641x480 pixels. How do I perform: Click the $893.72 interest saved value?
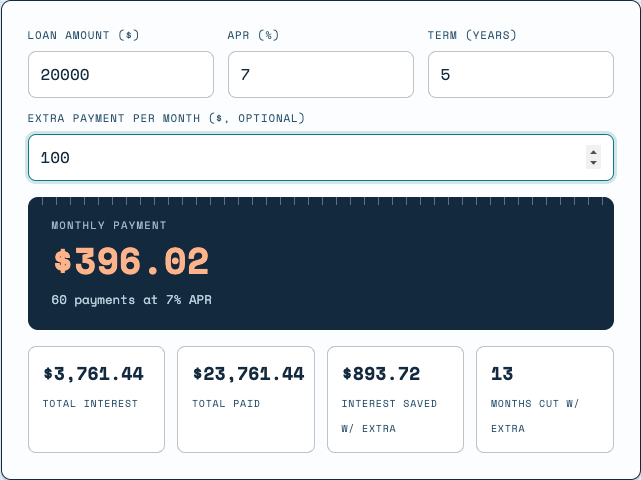(381, 374)
